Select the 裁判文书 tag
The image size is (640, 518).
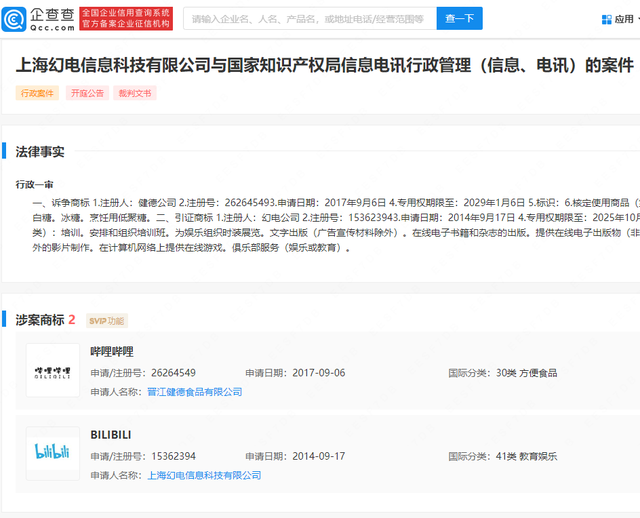click(135, 93)
